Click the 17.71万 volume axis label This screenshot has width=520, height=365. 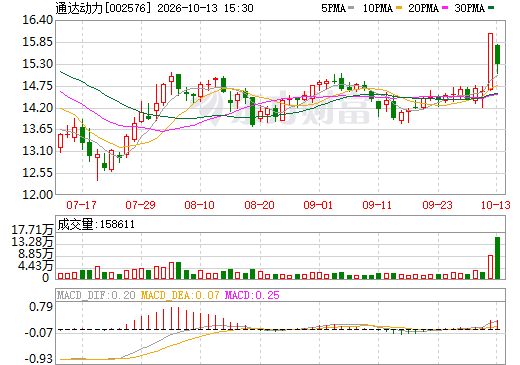coord(32,230)
